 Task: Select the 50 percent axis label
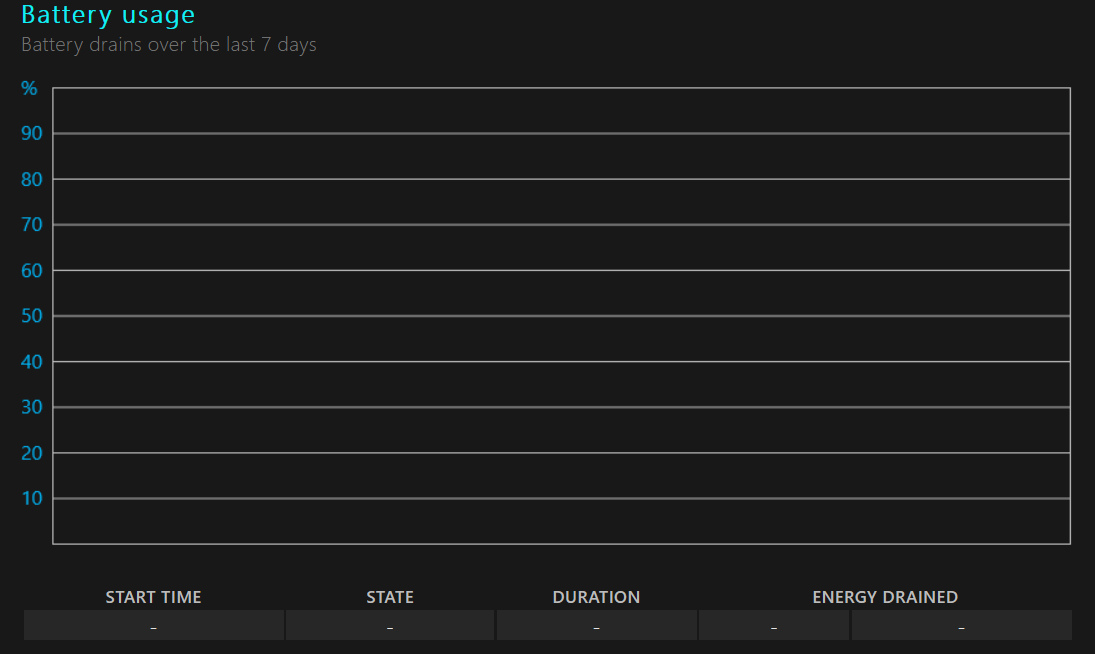(x=32, y=316)
